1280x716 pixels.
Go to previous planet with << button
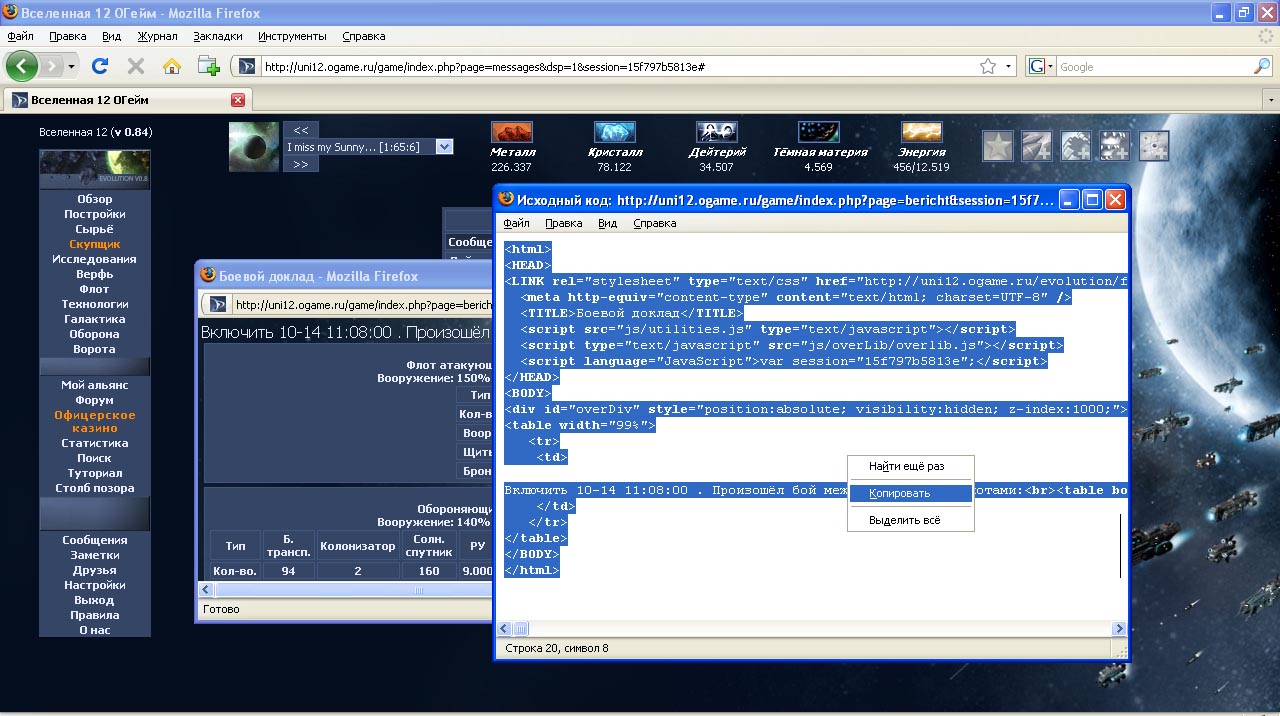click(300, 130)
